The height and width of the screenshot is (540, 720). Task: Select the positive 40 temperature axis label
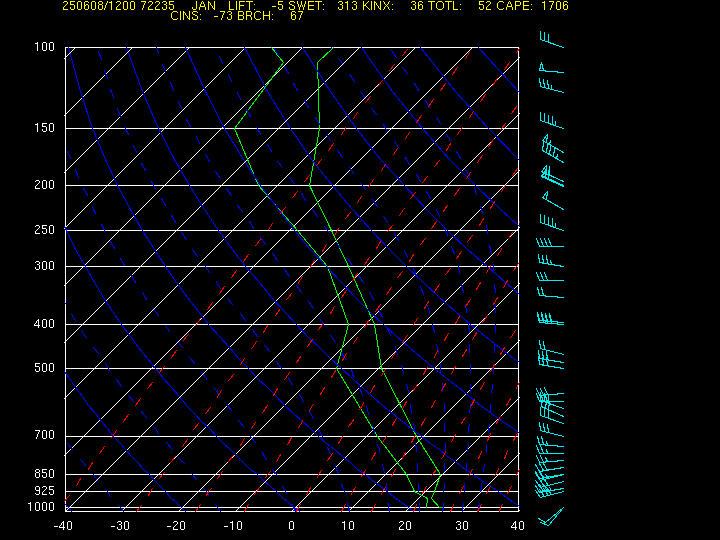(518, 526)
